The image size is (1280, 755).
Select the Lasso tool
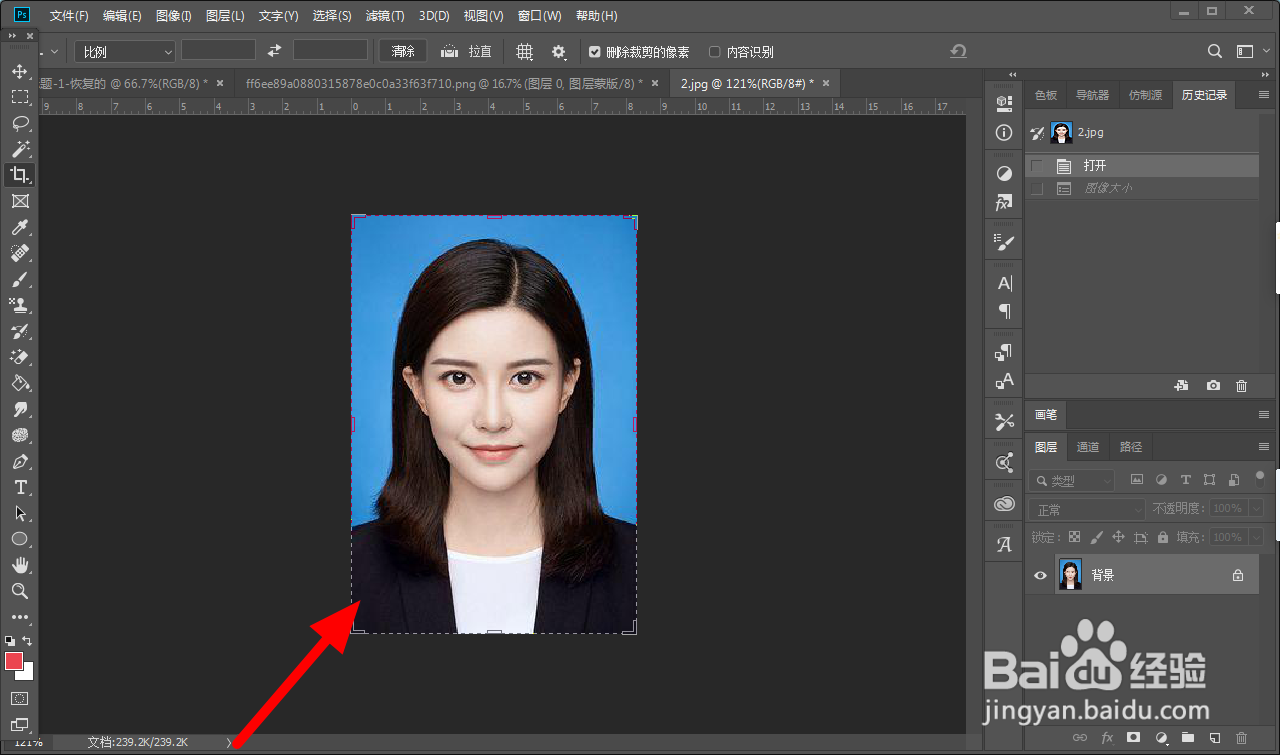coord(19,123)
